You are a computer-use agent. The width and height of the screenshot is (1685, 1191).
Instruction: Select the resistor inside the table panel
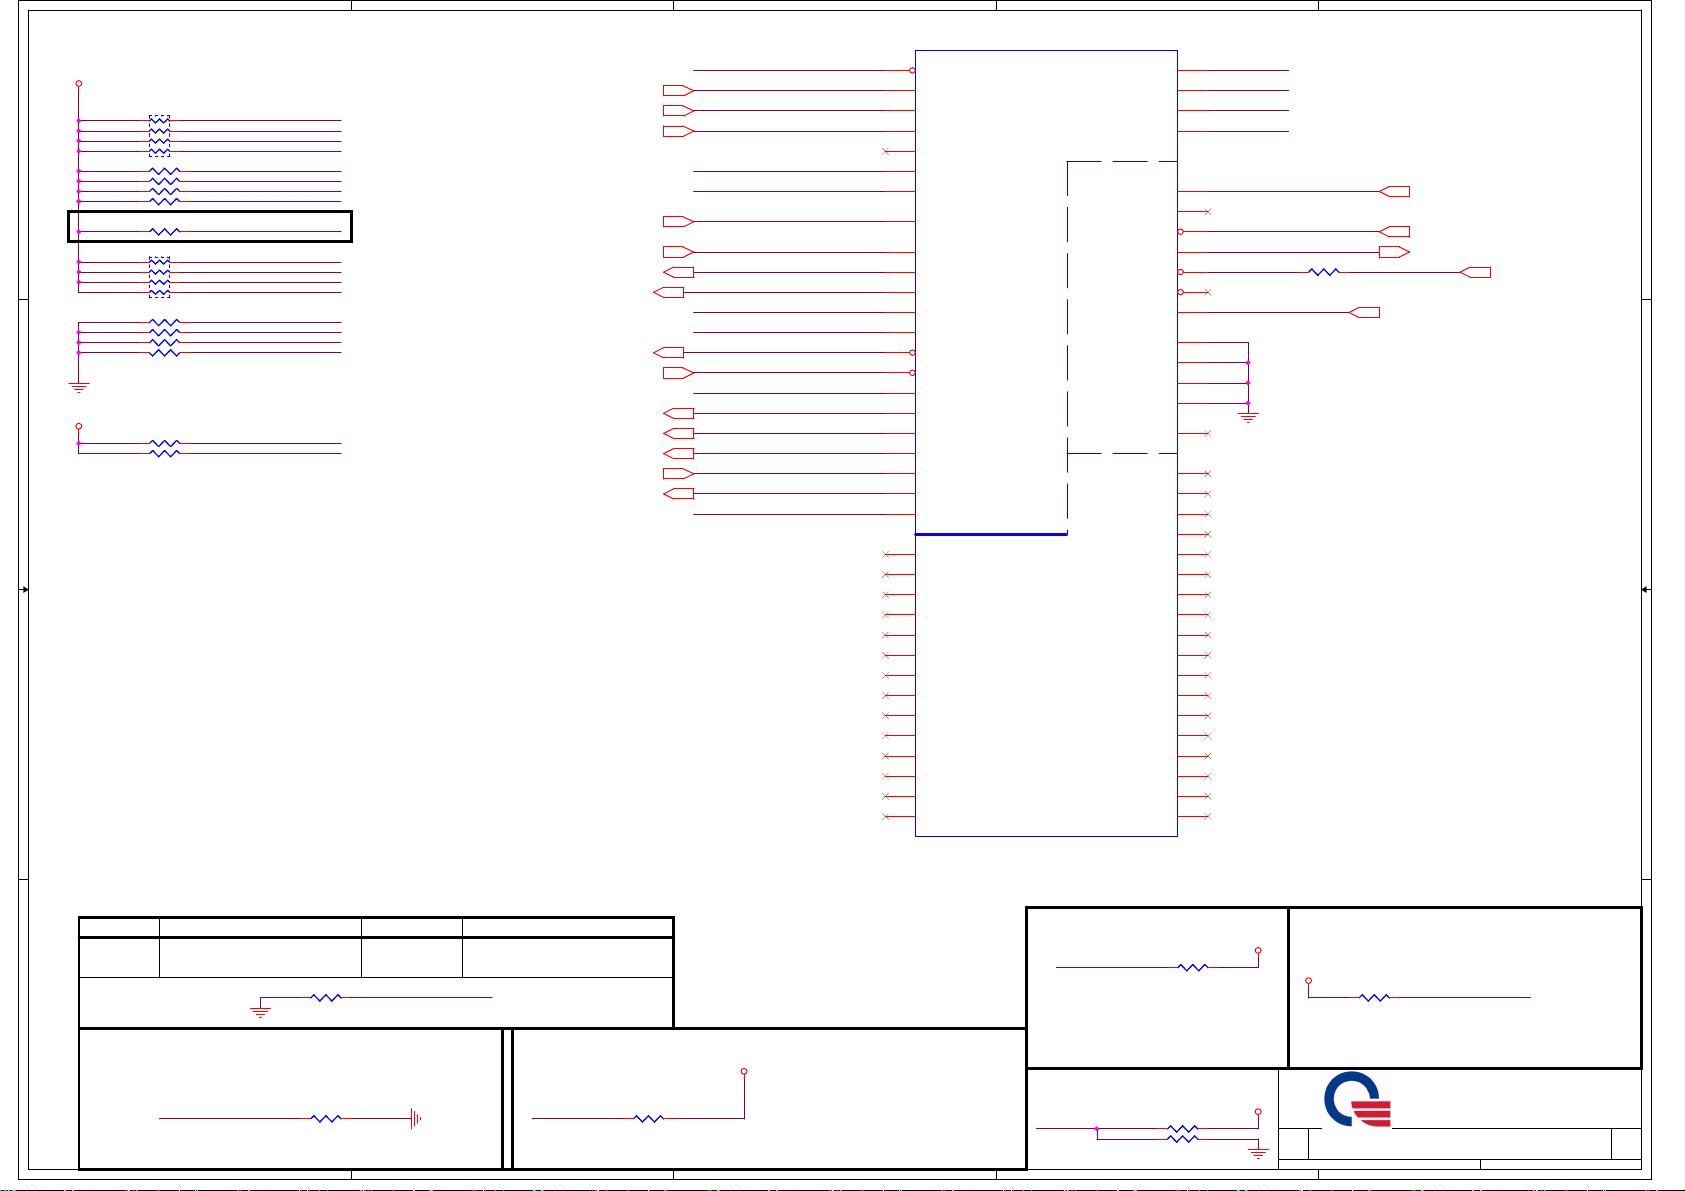(x=326, y=997)
